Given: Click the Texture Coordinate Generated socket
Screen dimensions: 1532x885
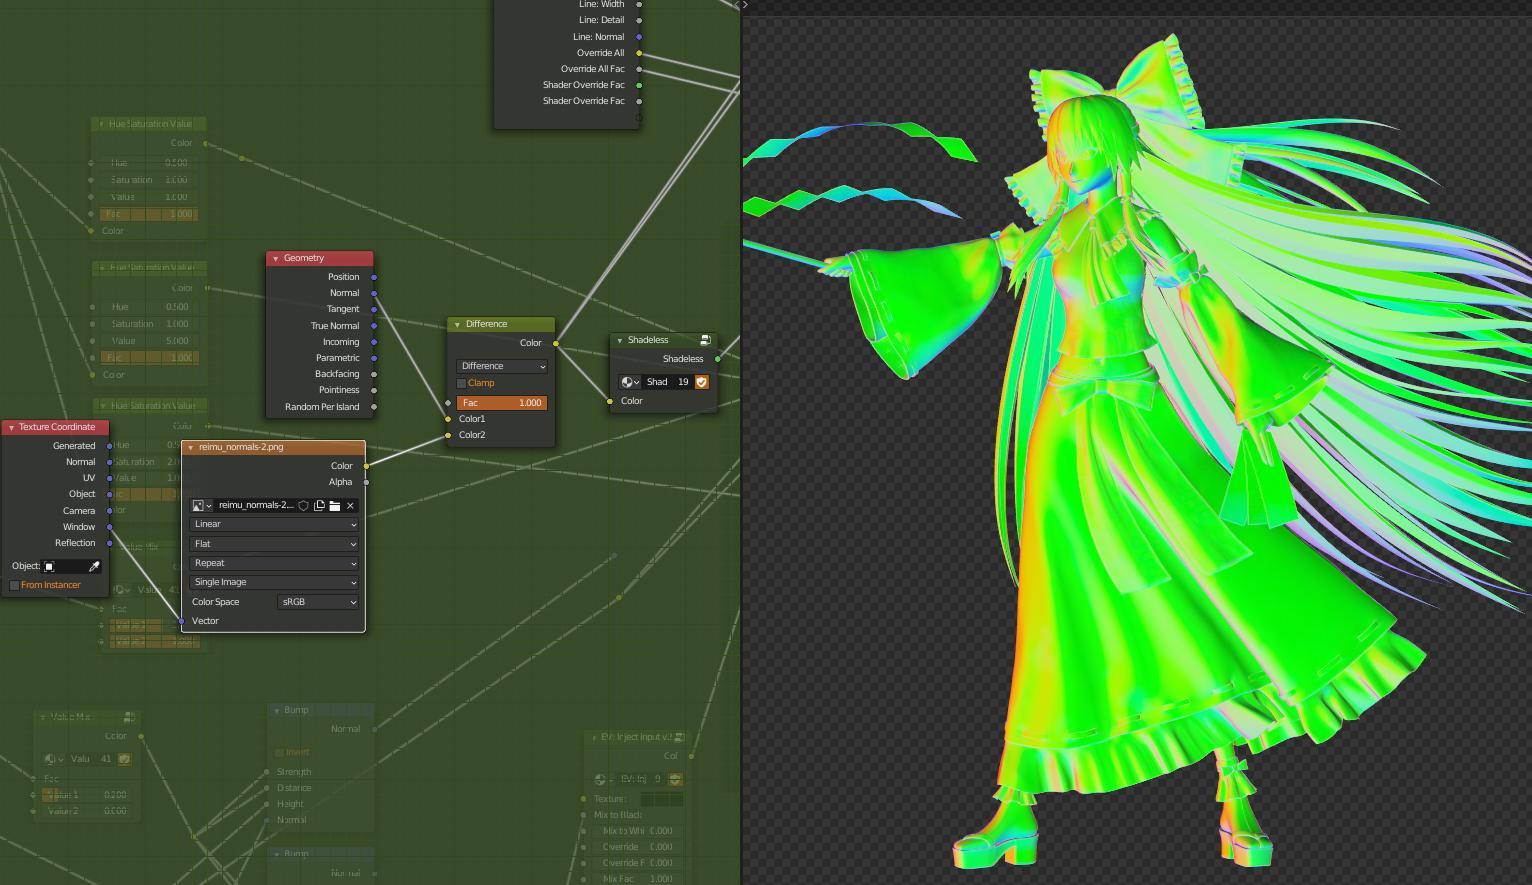Looking at the screenshot, I should pos(110,446).
